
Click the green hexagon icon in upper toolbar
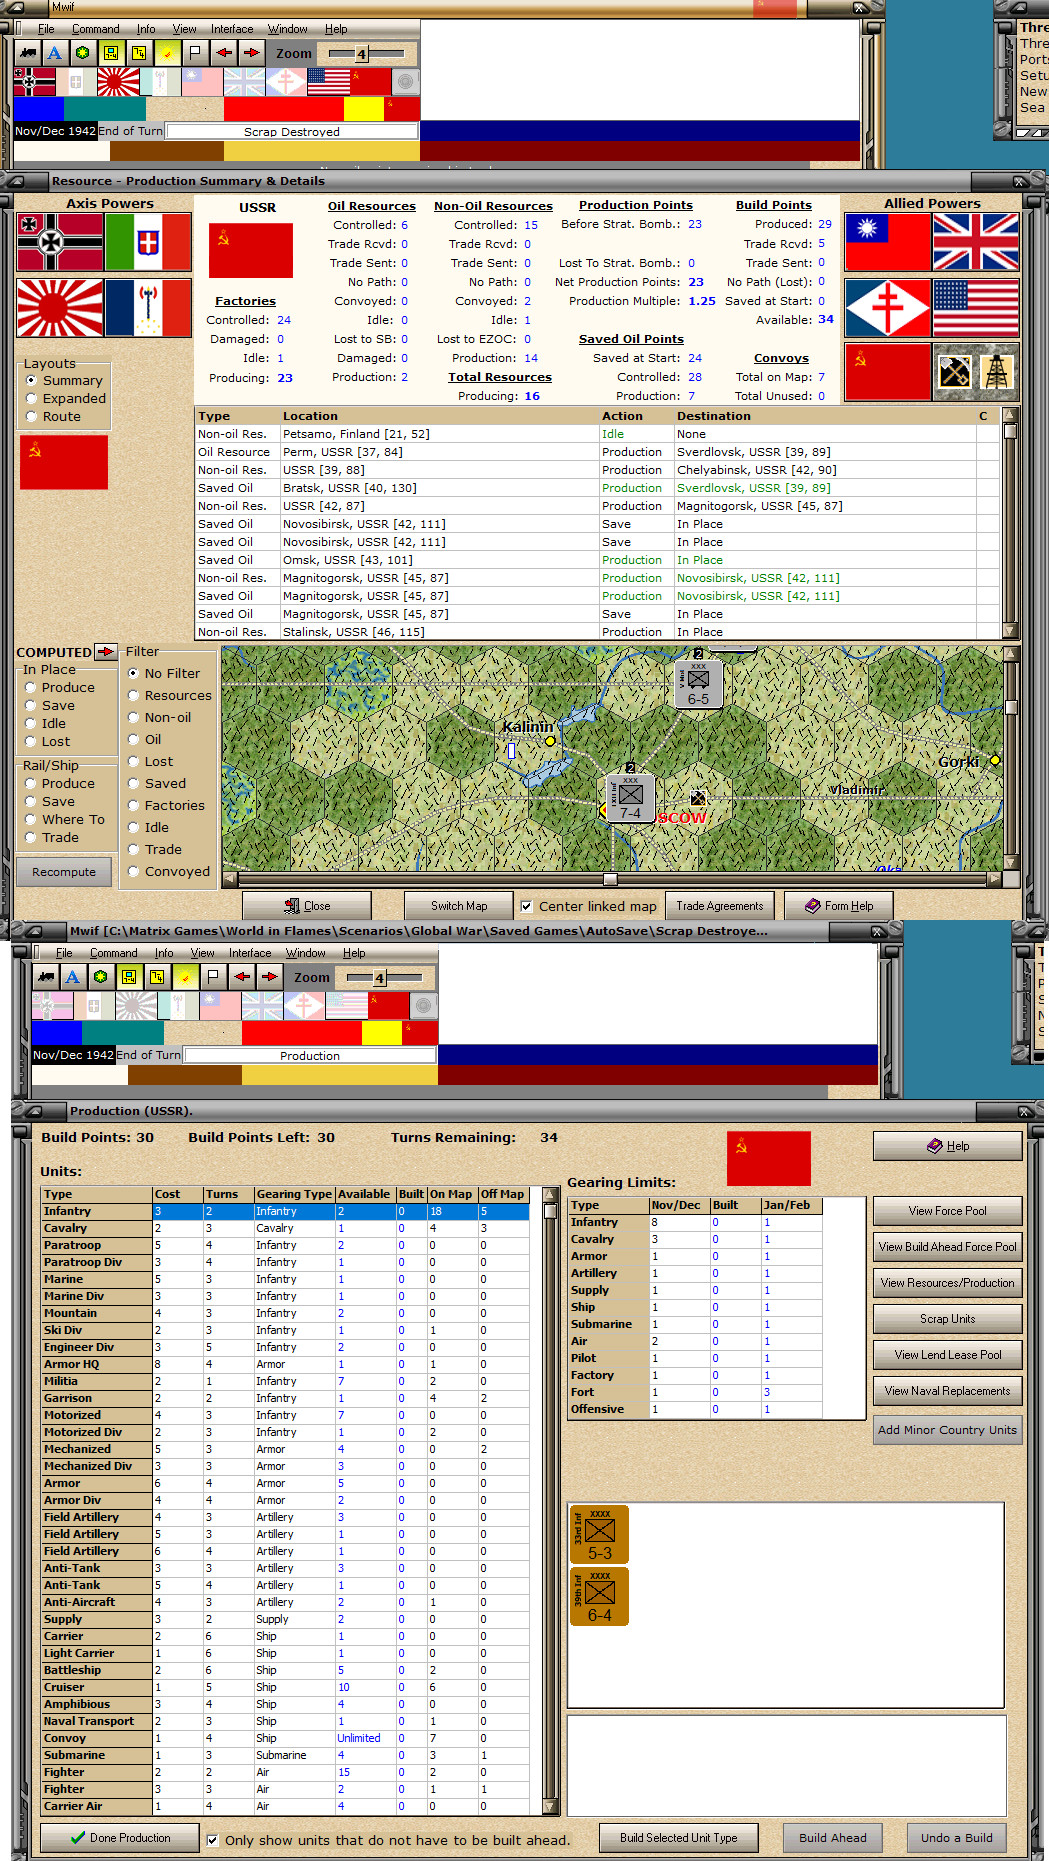tap(83, 53)
